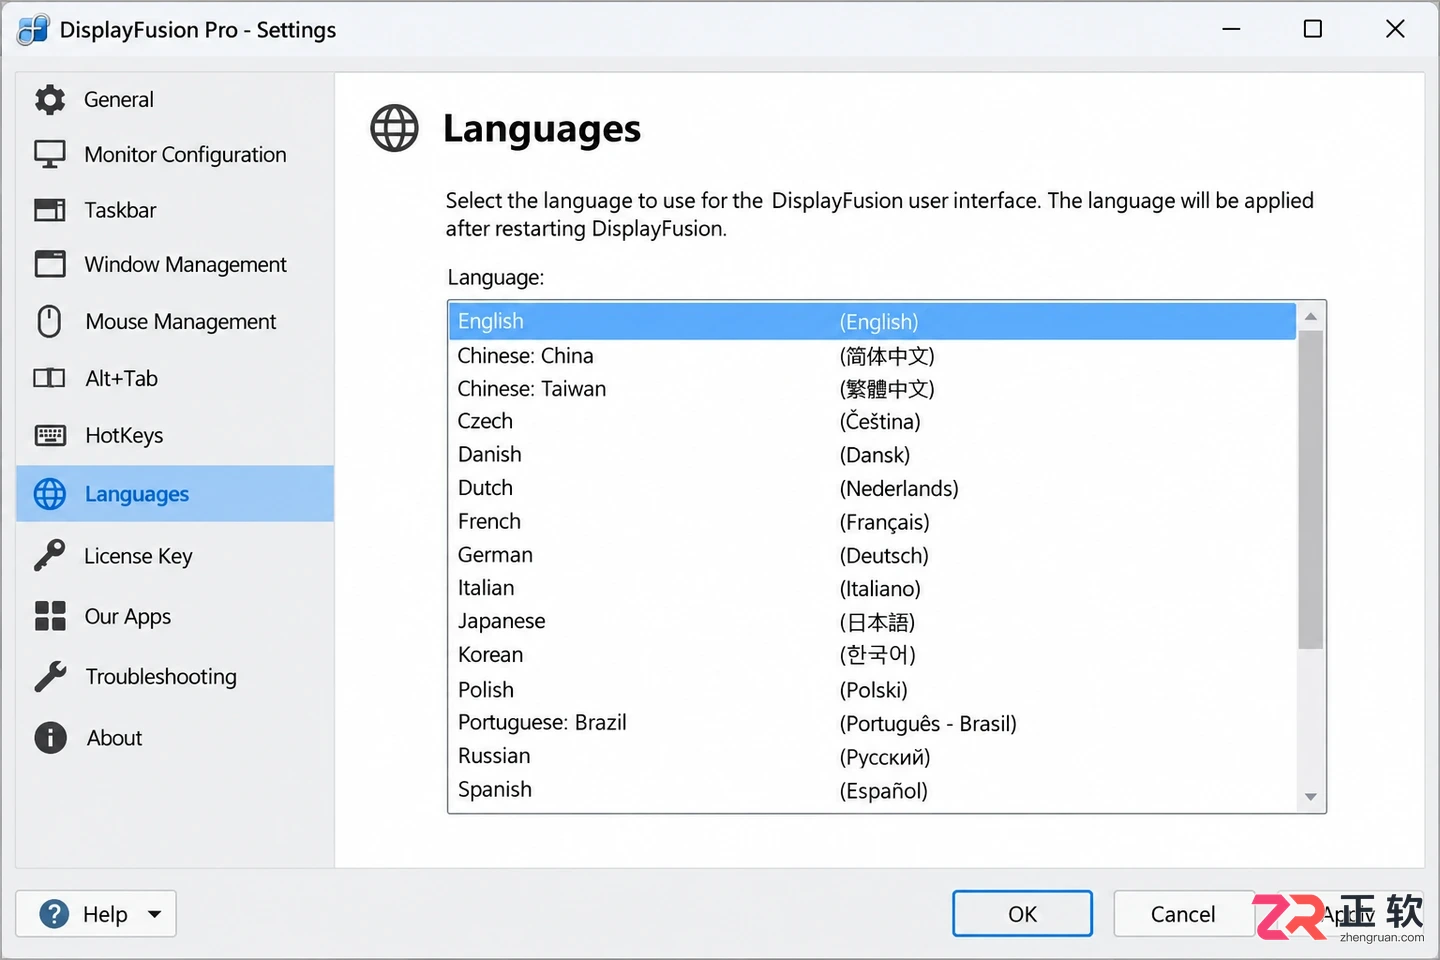Select French (Français) language
Image resolution: width=1440 pixels, height=960 pixels.
(x=872, y=522)
